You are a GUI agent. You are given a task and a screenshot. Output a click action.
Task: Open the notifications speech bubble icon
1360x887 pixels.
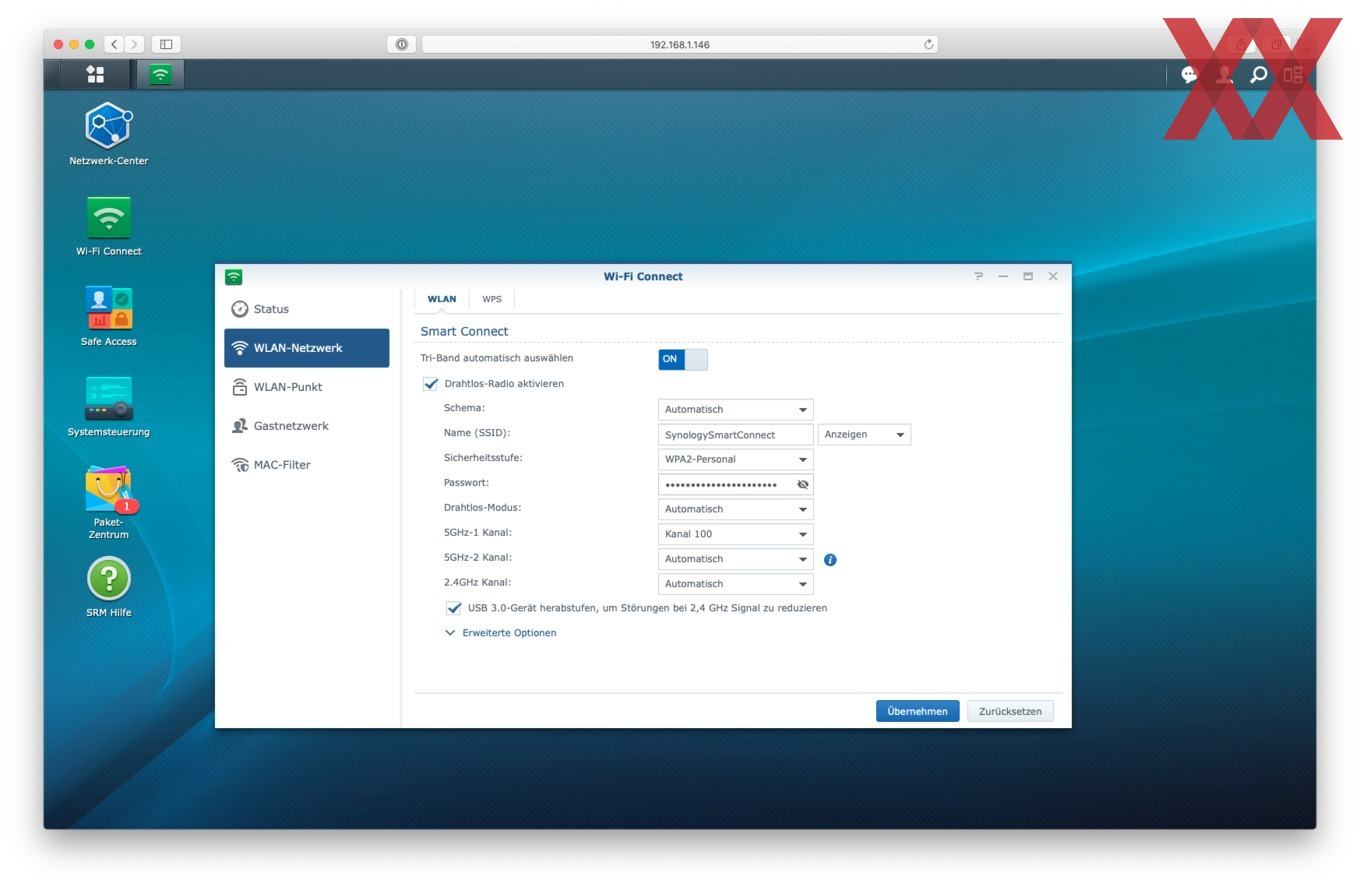tap(1189, 74)
